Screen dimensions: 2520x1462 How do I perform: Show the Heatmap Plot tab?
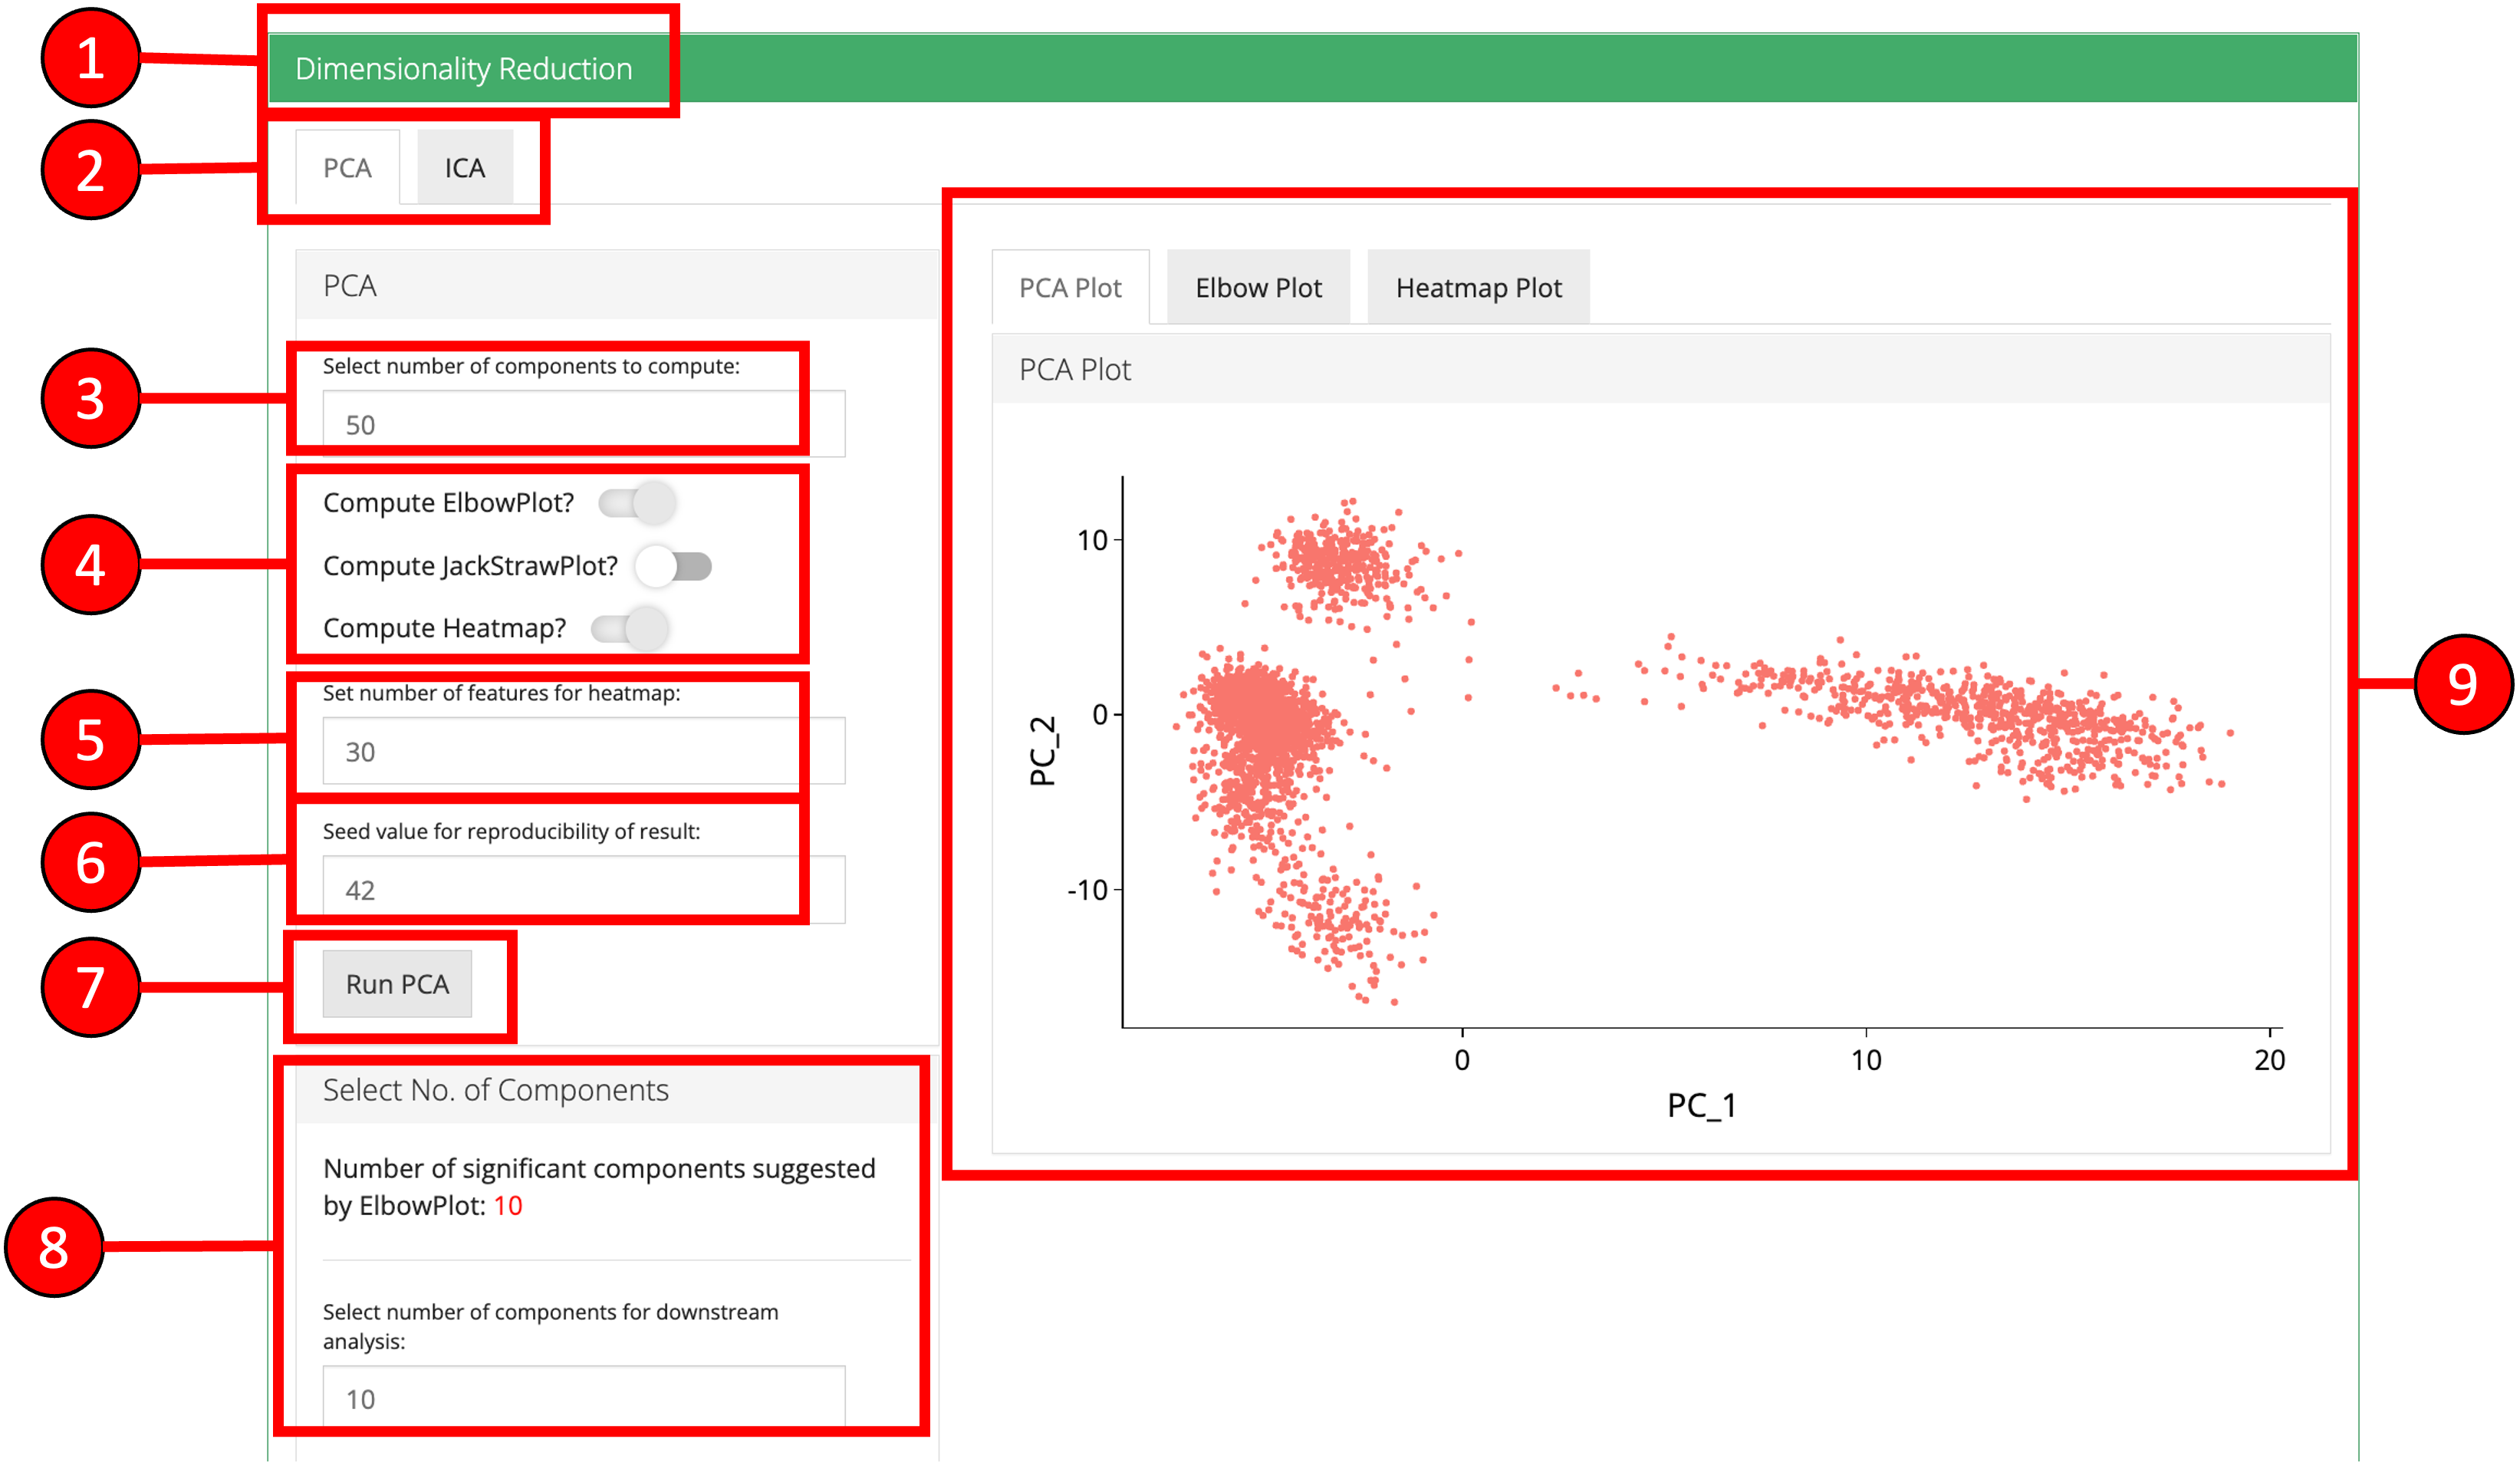point(1478,288)
